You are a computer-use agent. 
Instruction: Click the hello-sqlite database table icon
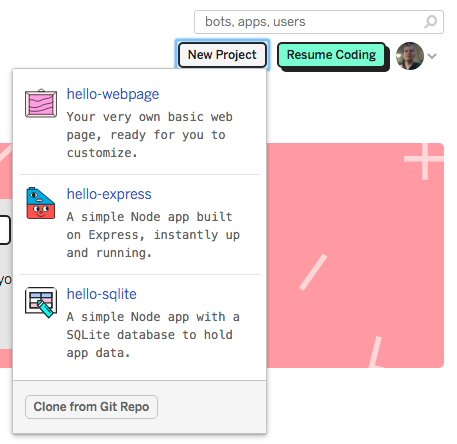tap(41, 302)
